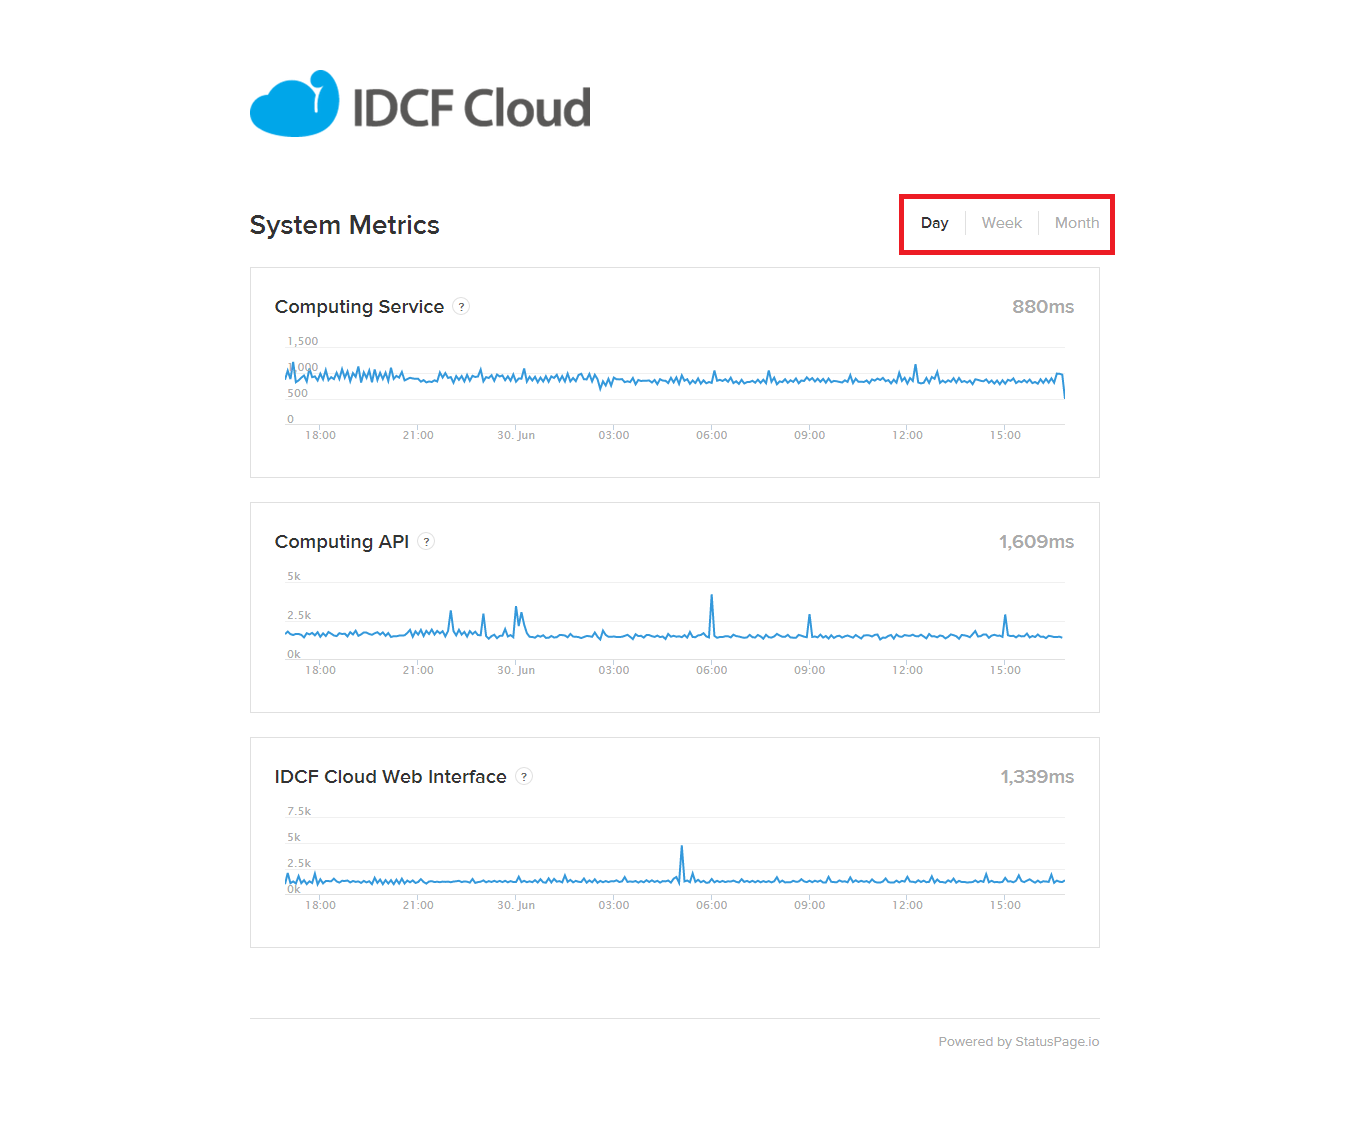Click the 1,339ms response time value
Screen dimensions: 1349x1122
(x=1037, y=777)
